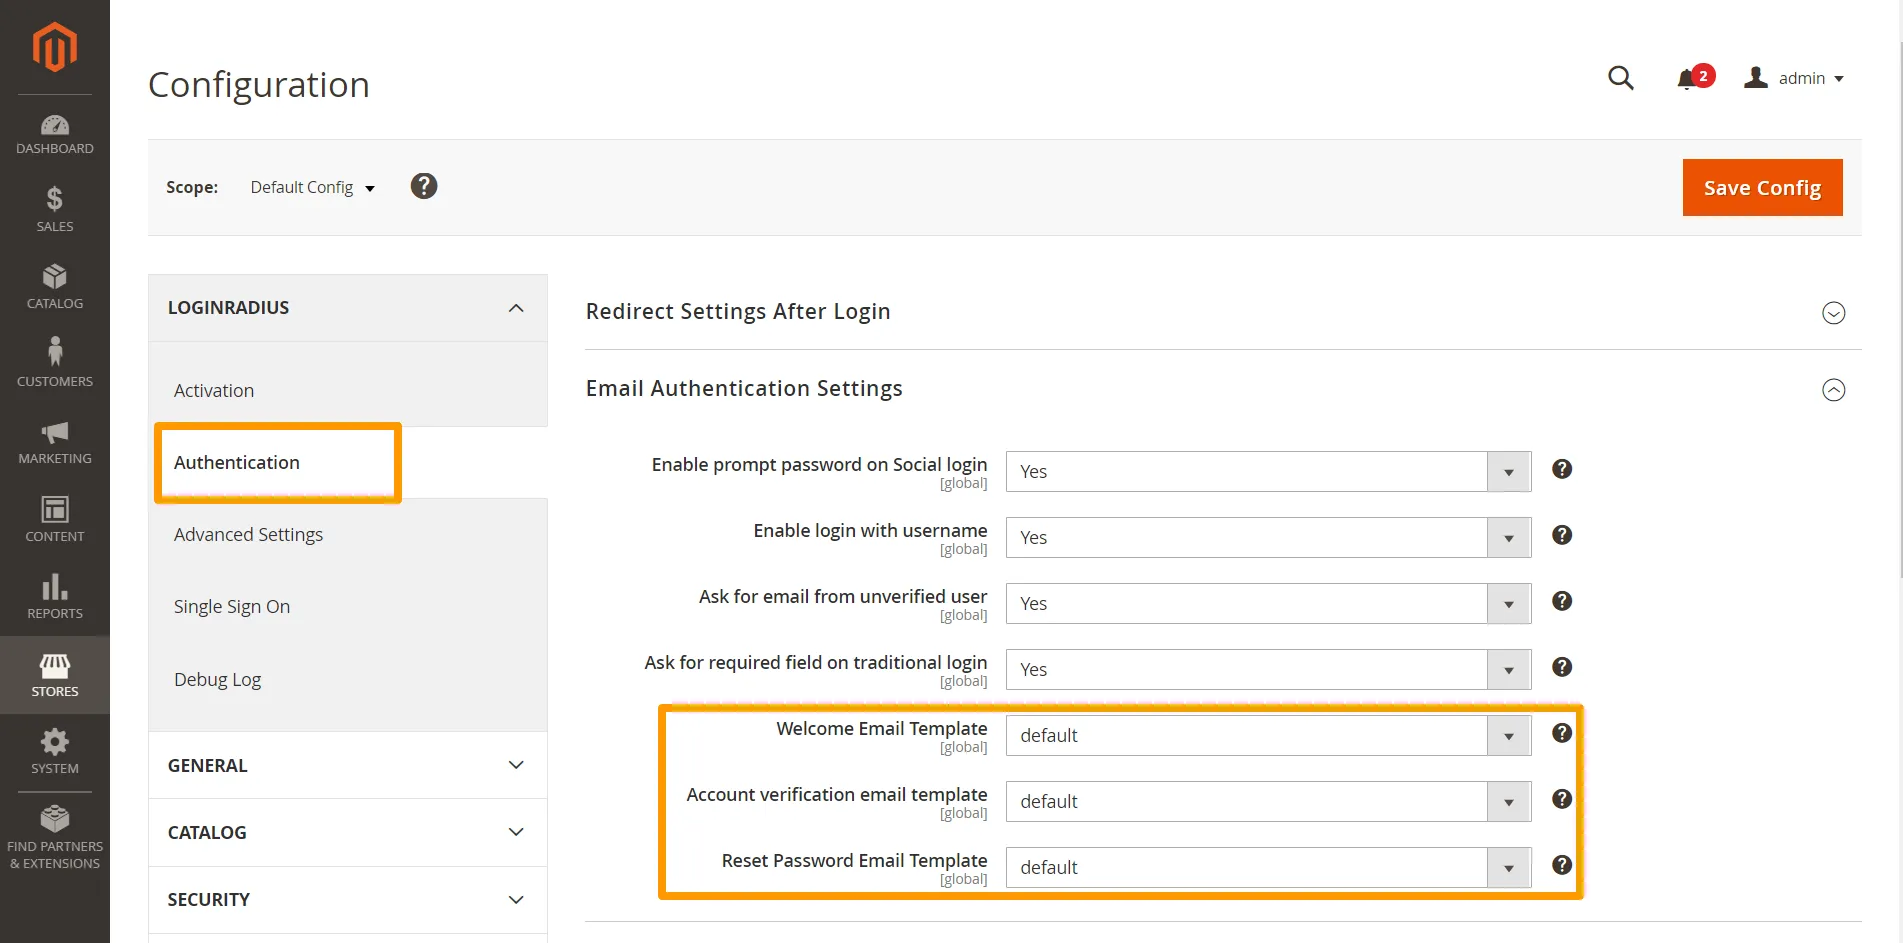Open Enable login with username dropdown

(1267, 538)
